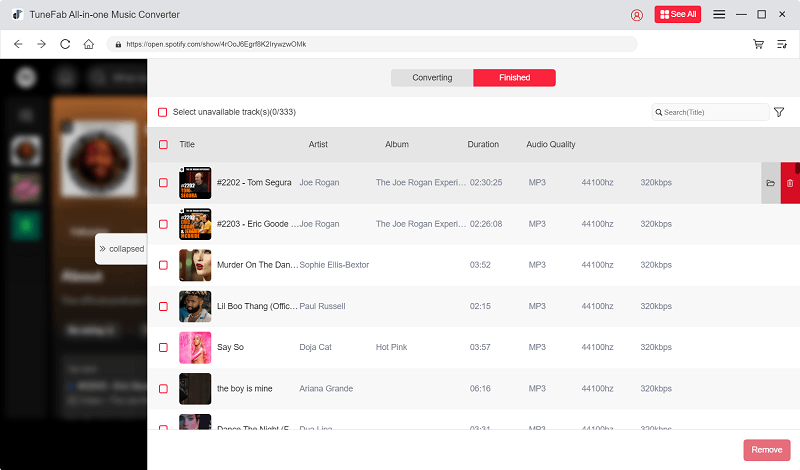Tick the checkbox for Say So
This screenshot has width=800, height=470.
pyautogui.click(x=163, y=347)
